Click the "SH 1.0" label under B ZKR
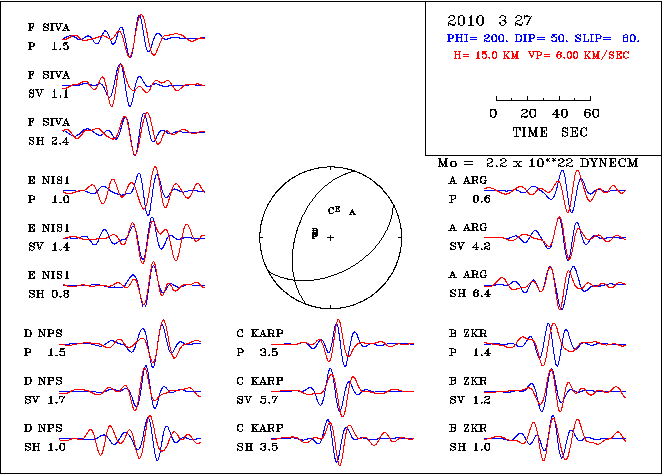 coord(470,447)
